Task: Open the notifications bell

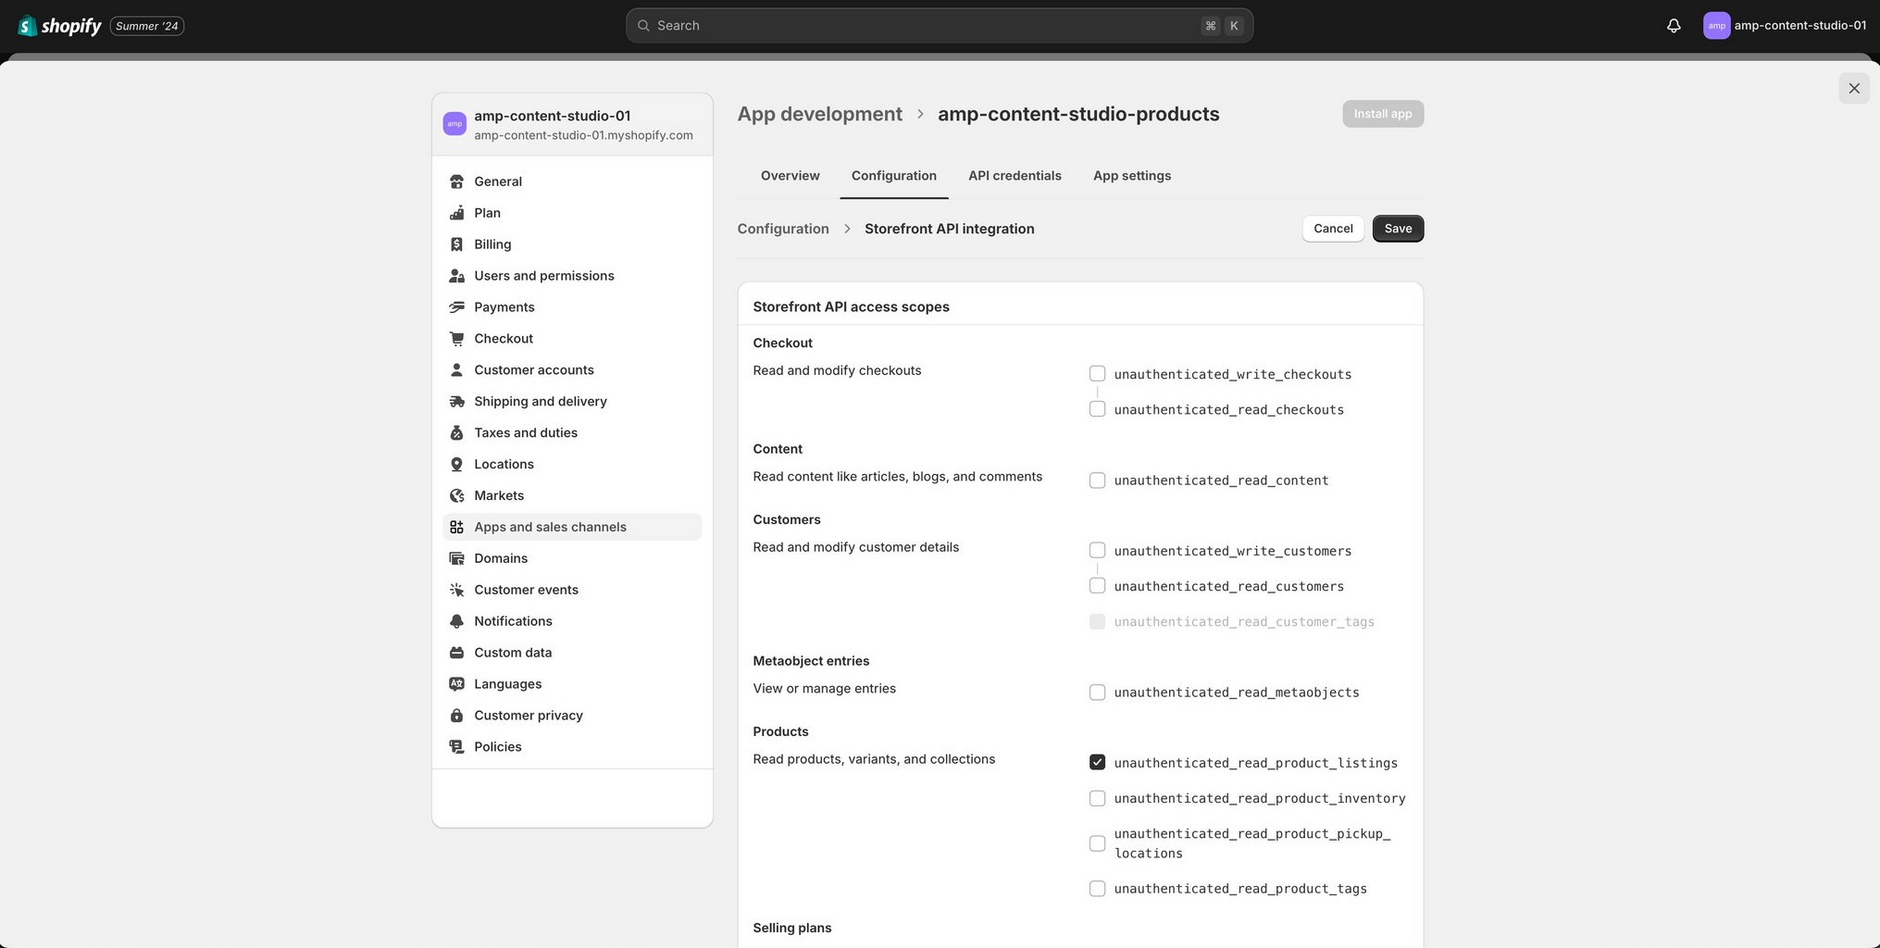Action: point(1674,26)
